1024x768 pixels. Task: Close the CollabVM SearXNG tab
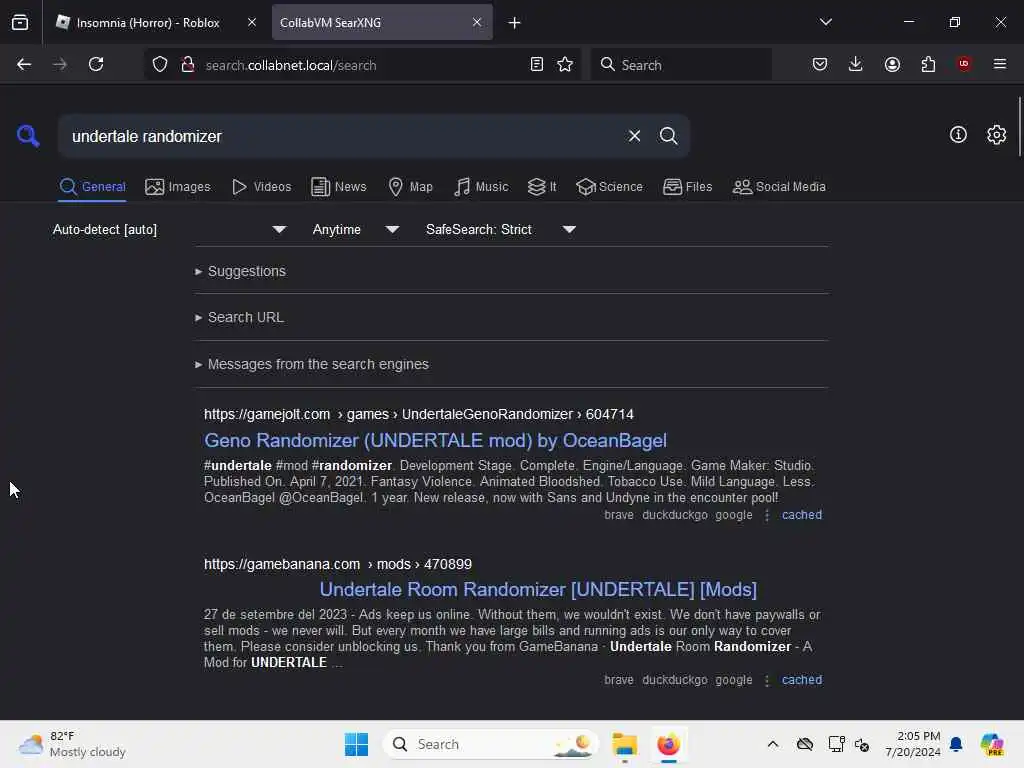(477, 22)
